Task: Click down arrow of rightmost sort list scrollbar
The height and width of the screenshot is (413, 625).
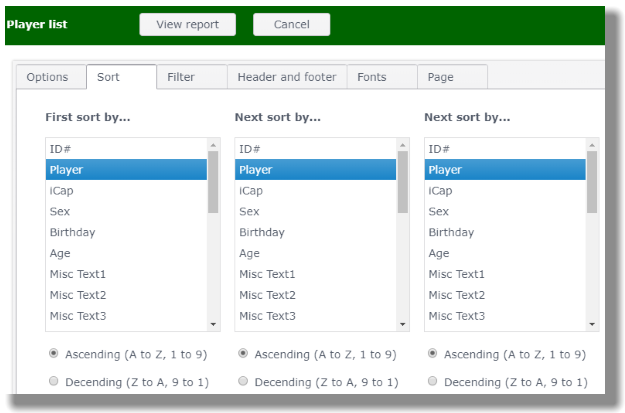Action: 592,324
